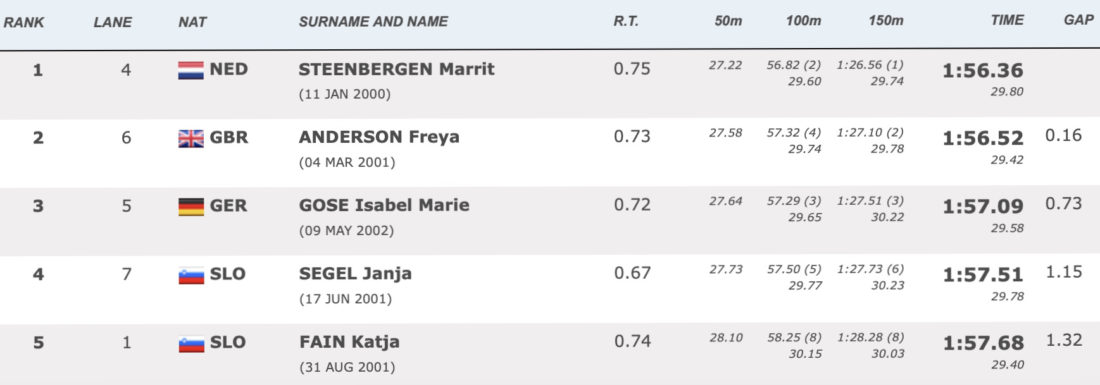Click Slovenia flag next to FAIN Katja
The image size is (1100, 385).
(191, 343)
